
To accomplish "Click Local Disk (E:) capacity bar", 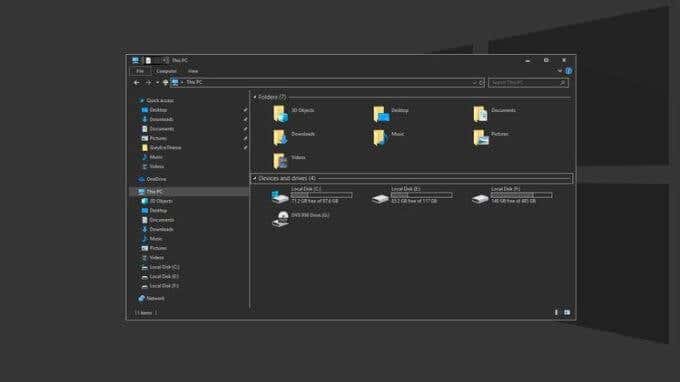I will [x=422, y=195].
